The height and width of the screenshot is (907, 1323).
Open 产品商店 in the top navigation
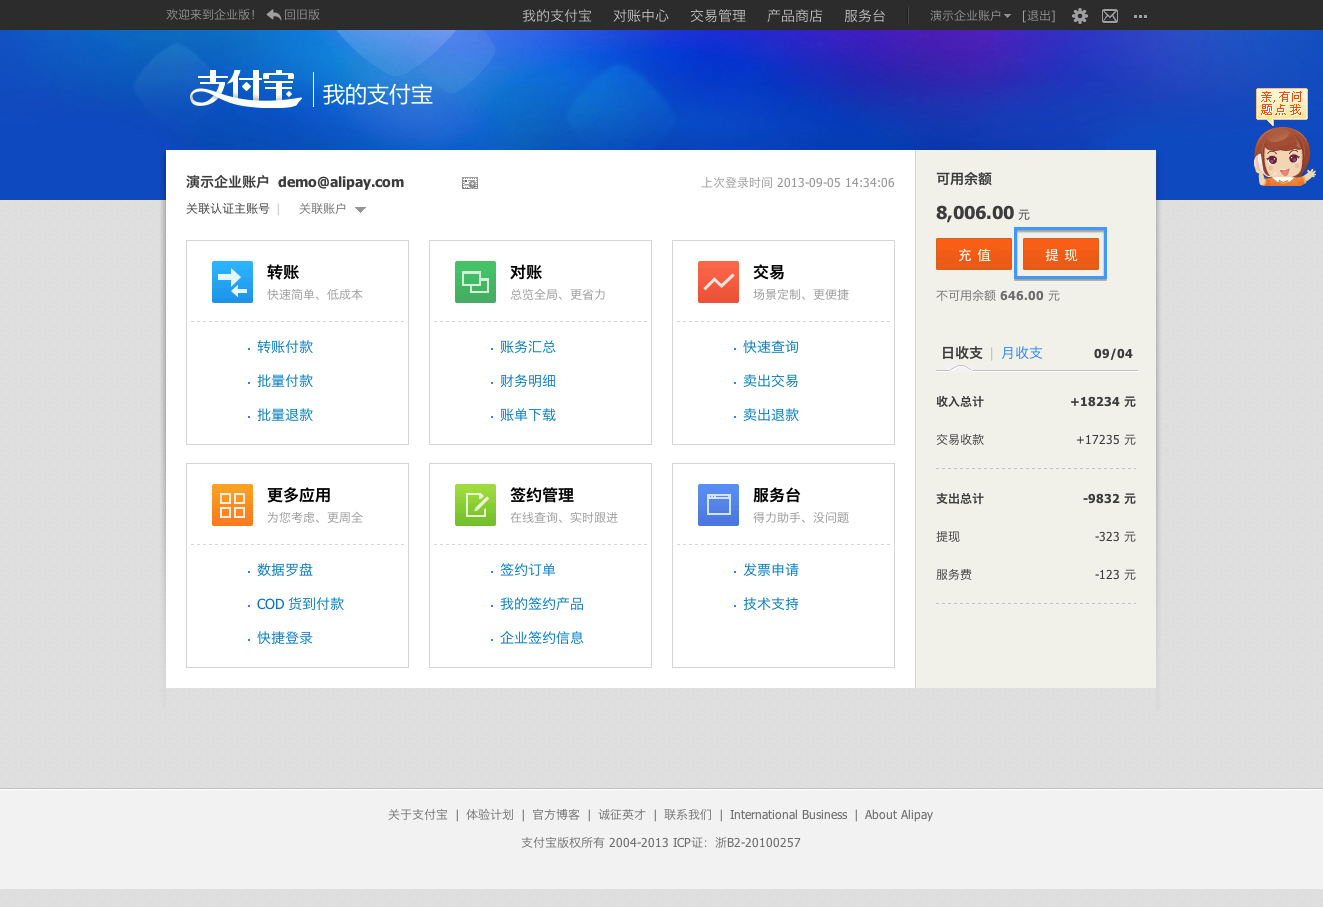pyautogui.click(x=795, y=16)
